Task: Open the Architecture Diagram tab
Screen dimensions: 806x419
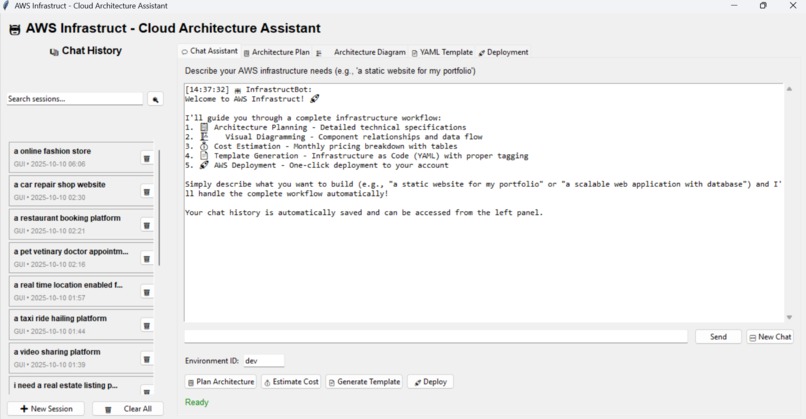Action: [361, 52]
